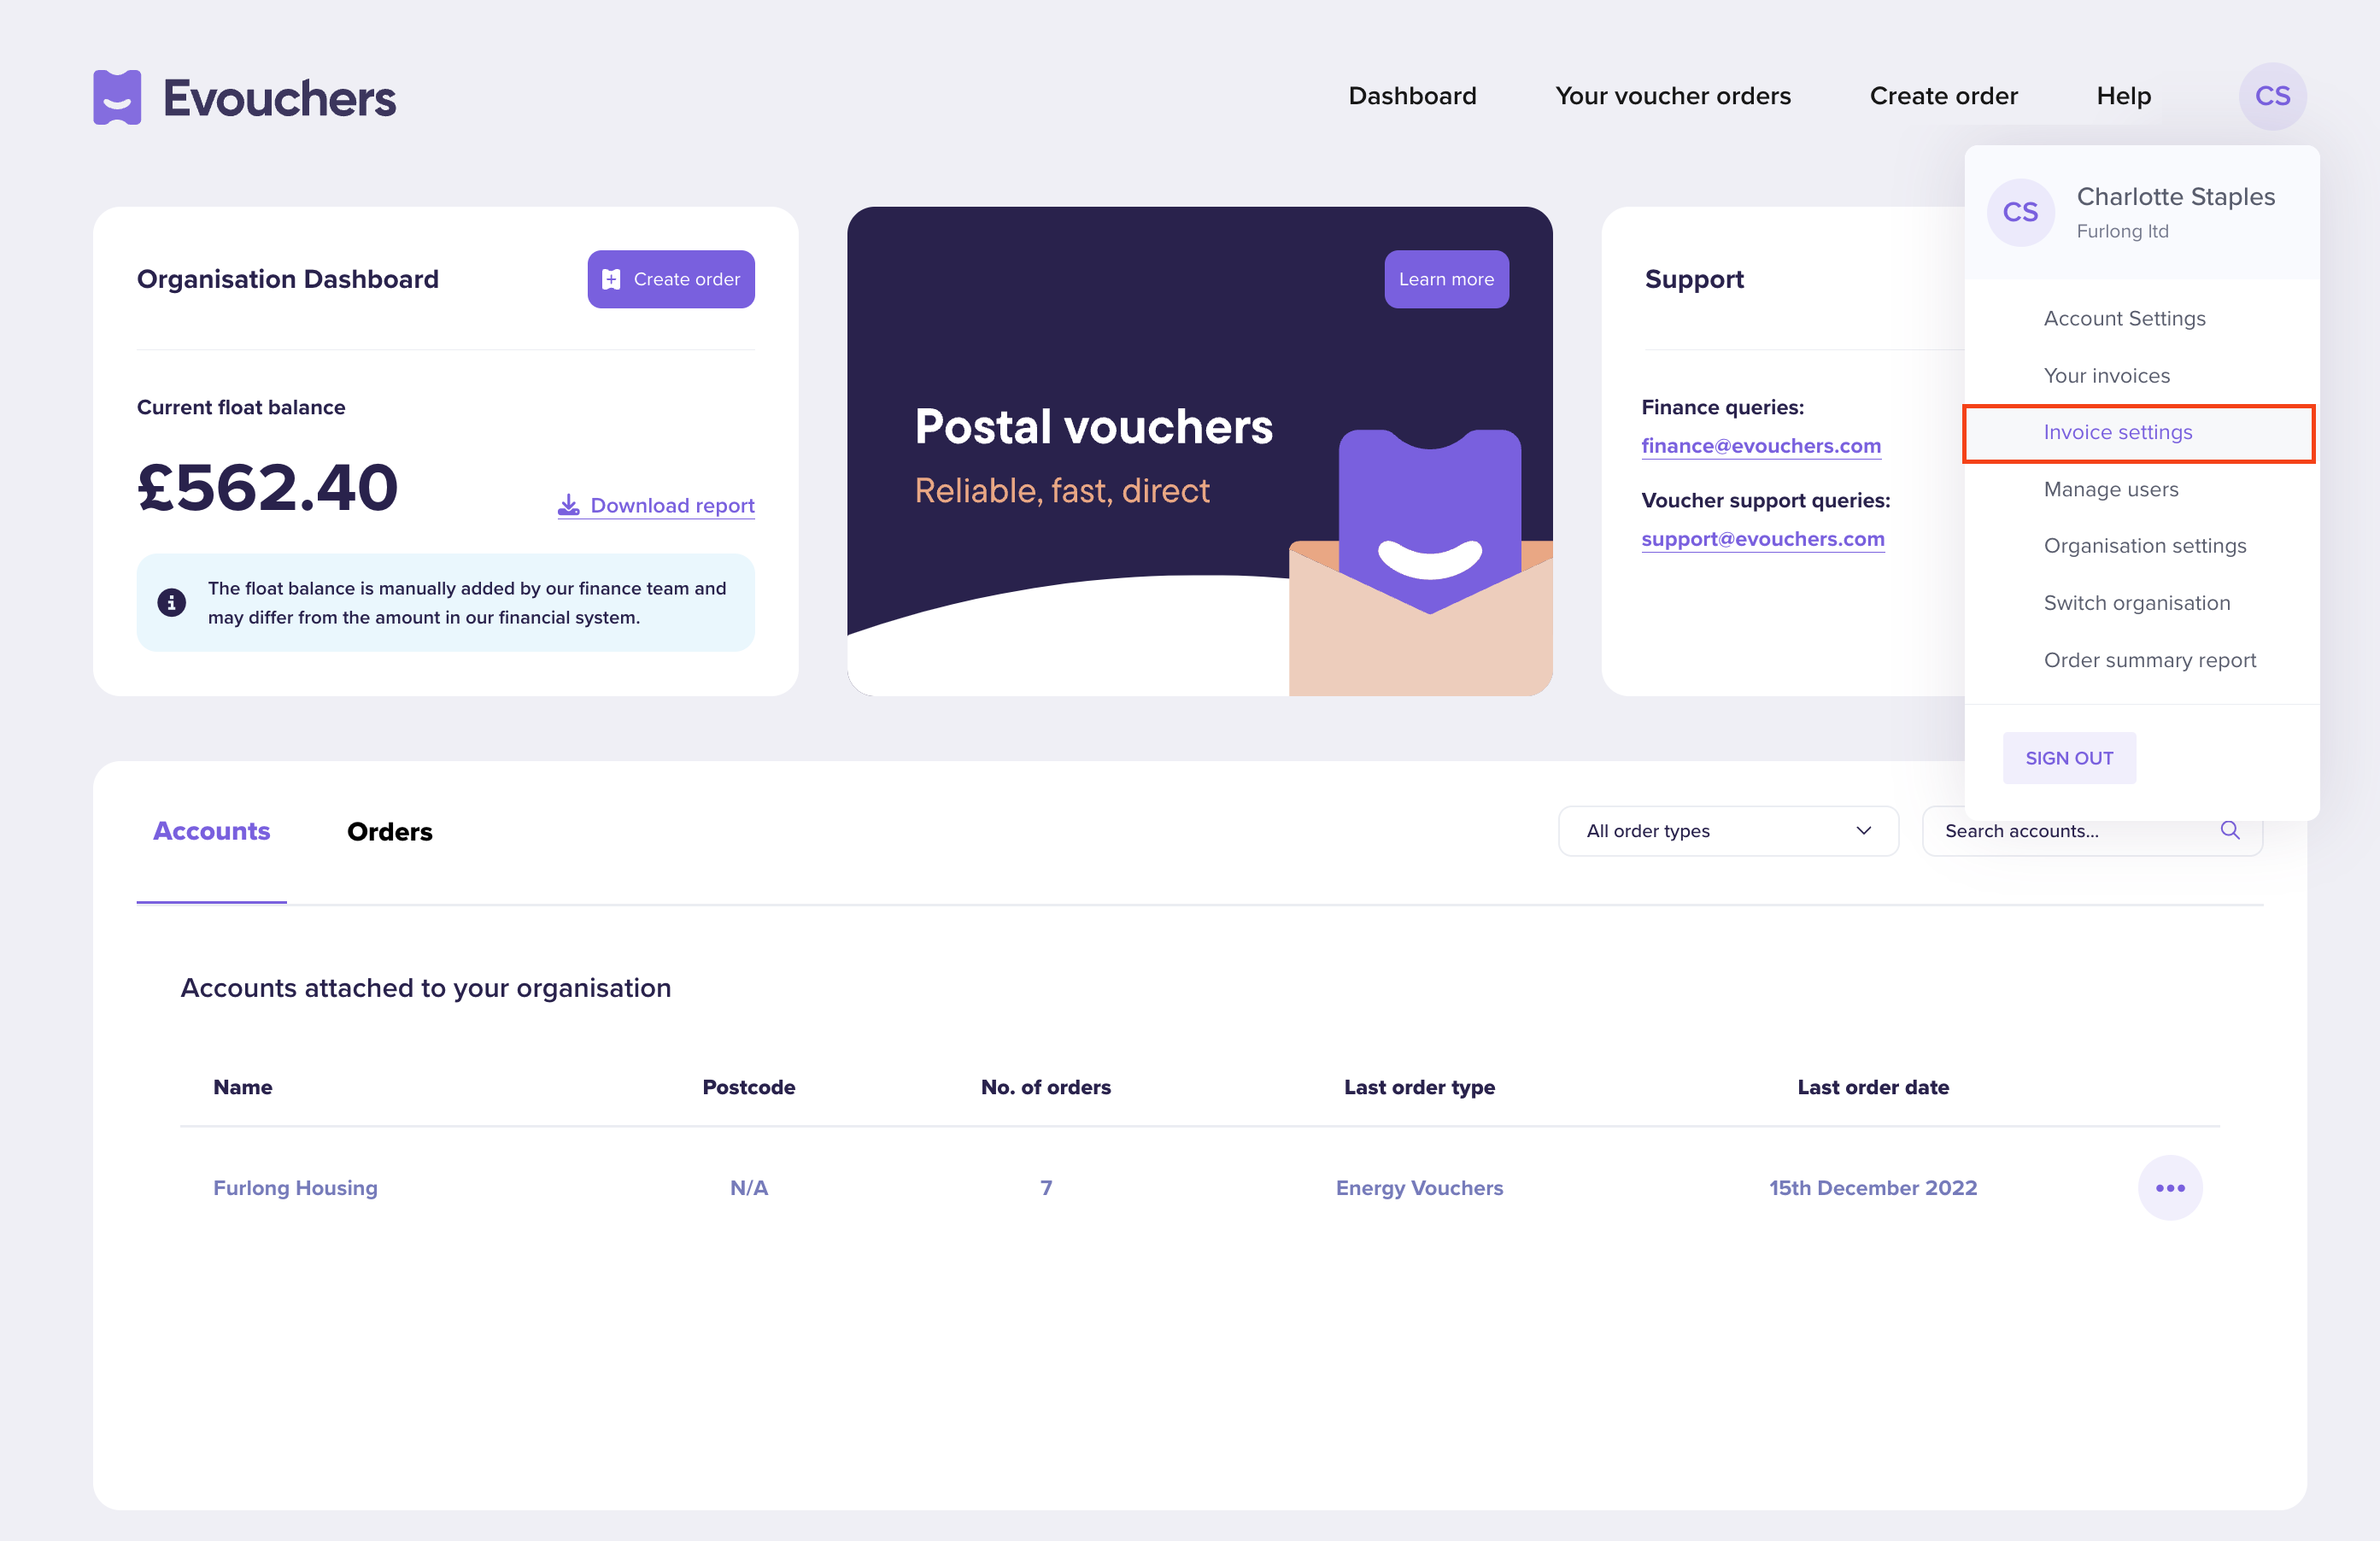The image size is (2380, 1541).
Task: Click the 15th December 2022 date cell
Action: [1872, 1188]
